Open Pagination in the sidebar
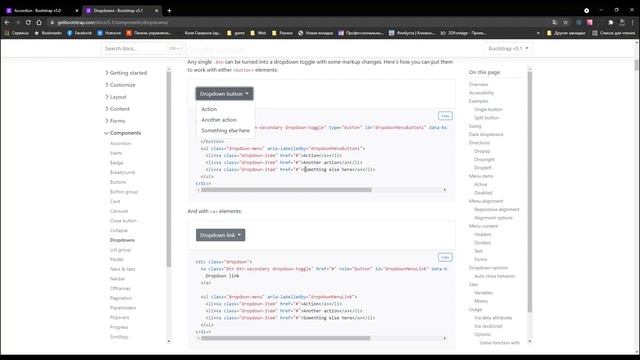Image resolution: width=640 pixels, height=360 pixels. pyautogui.click(x=121, y=298)
